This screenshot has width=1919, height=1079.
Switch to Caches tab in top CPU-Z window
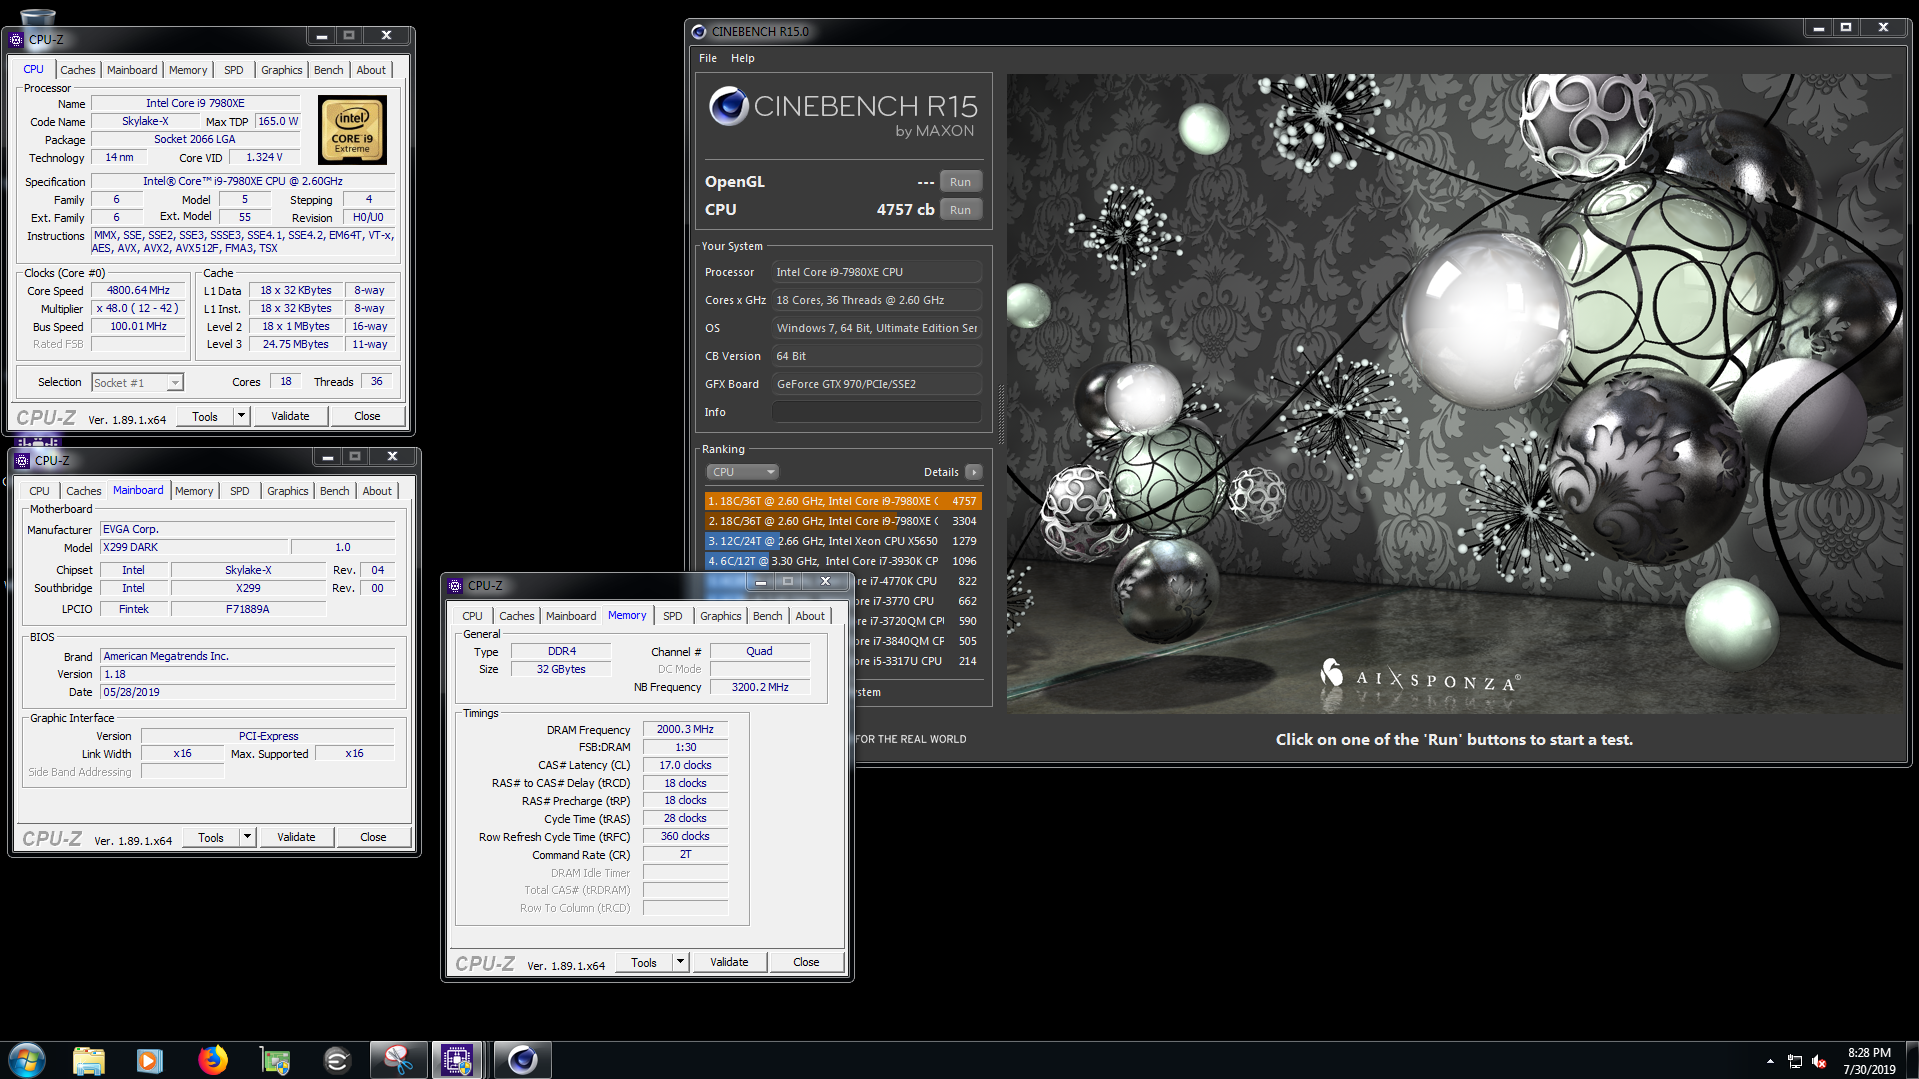click(x=77, y=70)
